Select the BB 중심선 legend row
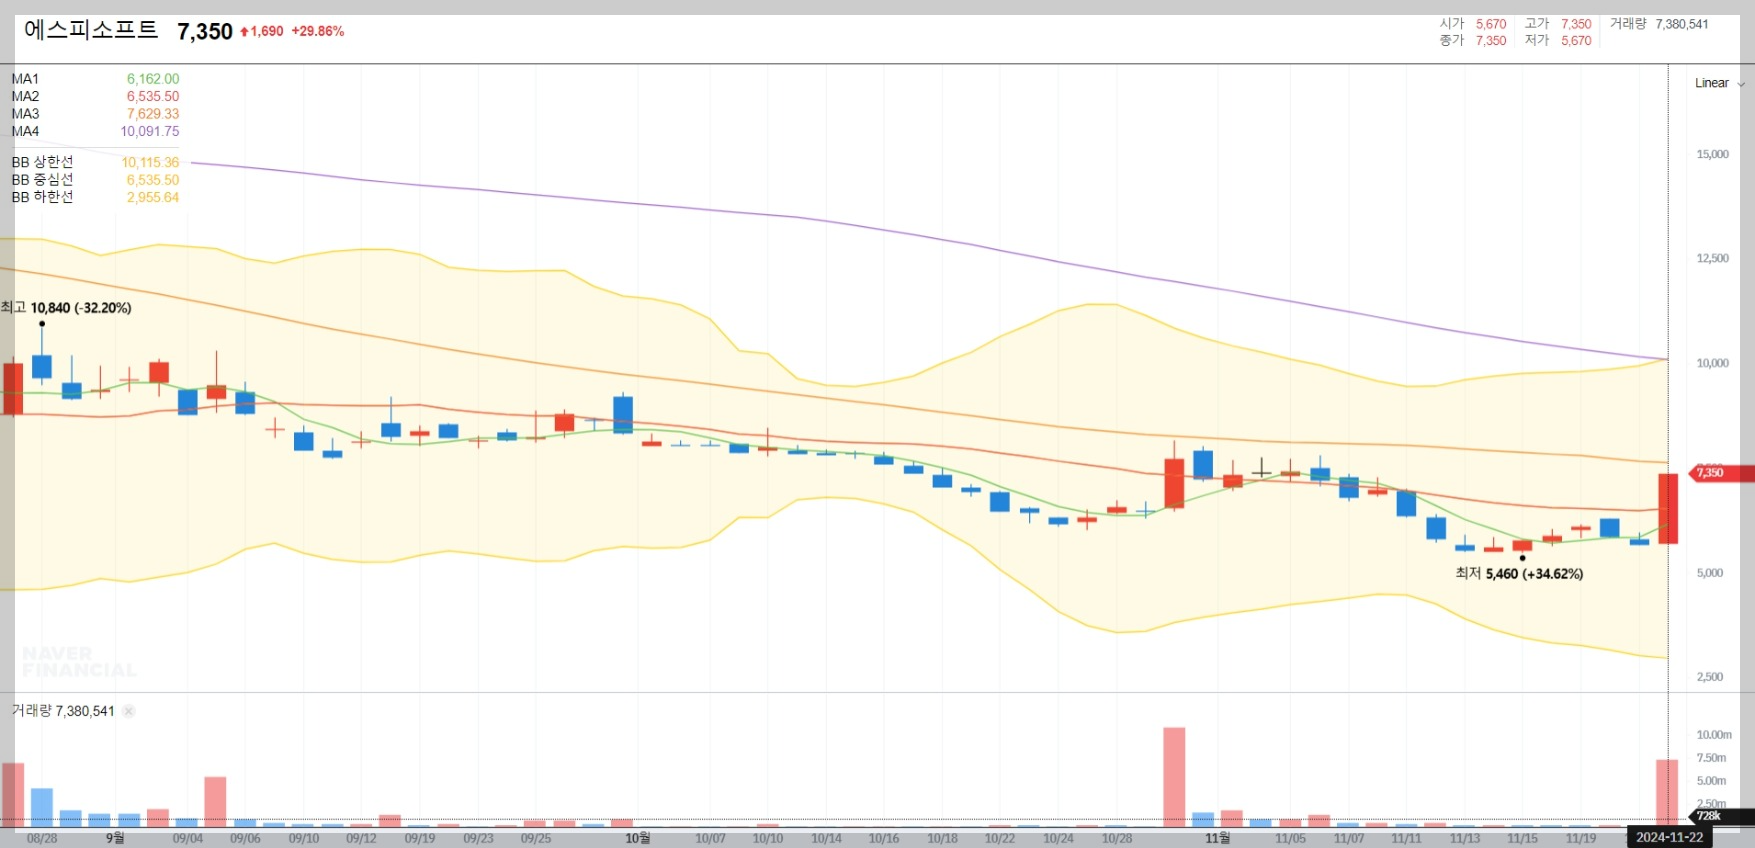 click(x=95, y=180)
